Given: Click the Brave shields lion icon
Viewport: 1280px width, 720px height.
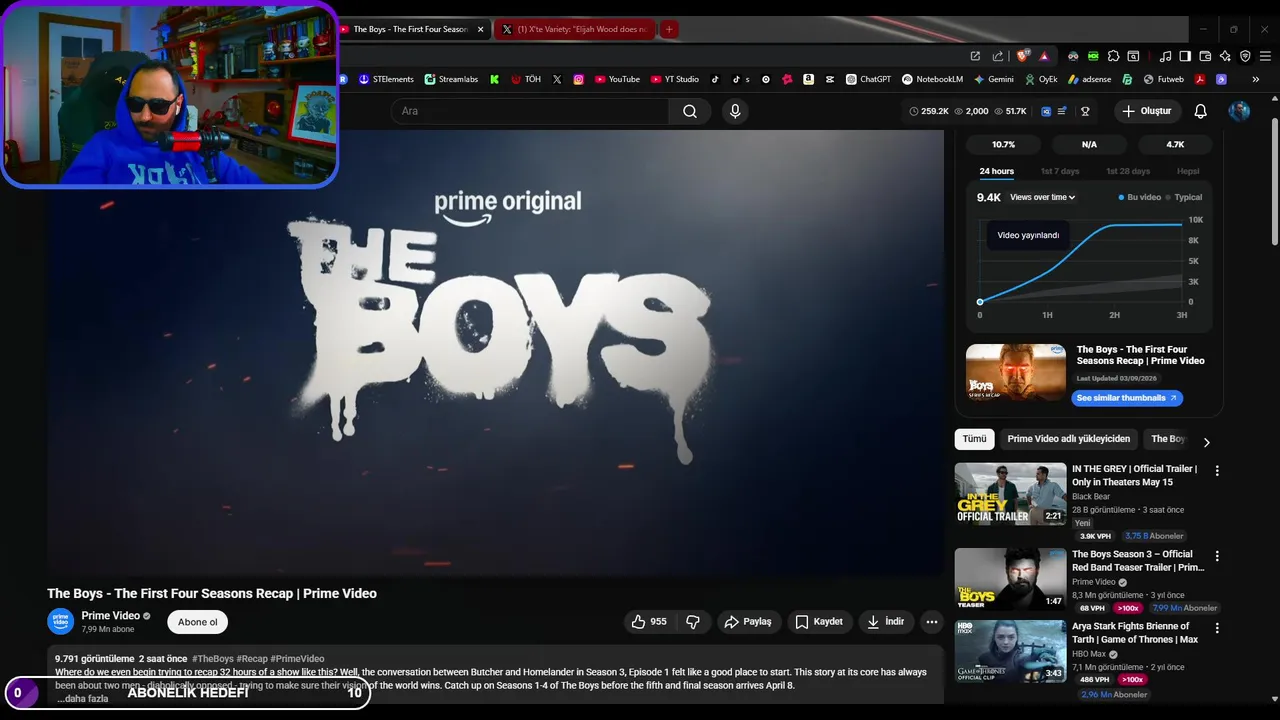Looking at the screenshot, I should pyautogui.click(x=1022, y=56).
